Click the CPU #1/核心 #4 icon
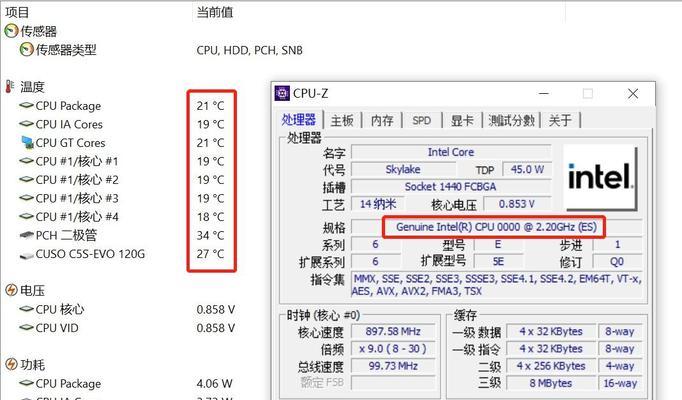Image resolution: width=682 pixels, height=400 pixels. (x=27, y=216)
